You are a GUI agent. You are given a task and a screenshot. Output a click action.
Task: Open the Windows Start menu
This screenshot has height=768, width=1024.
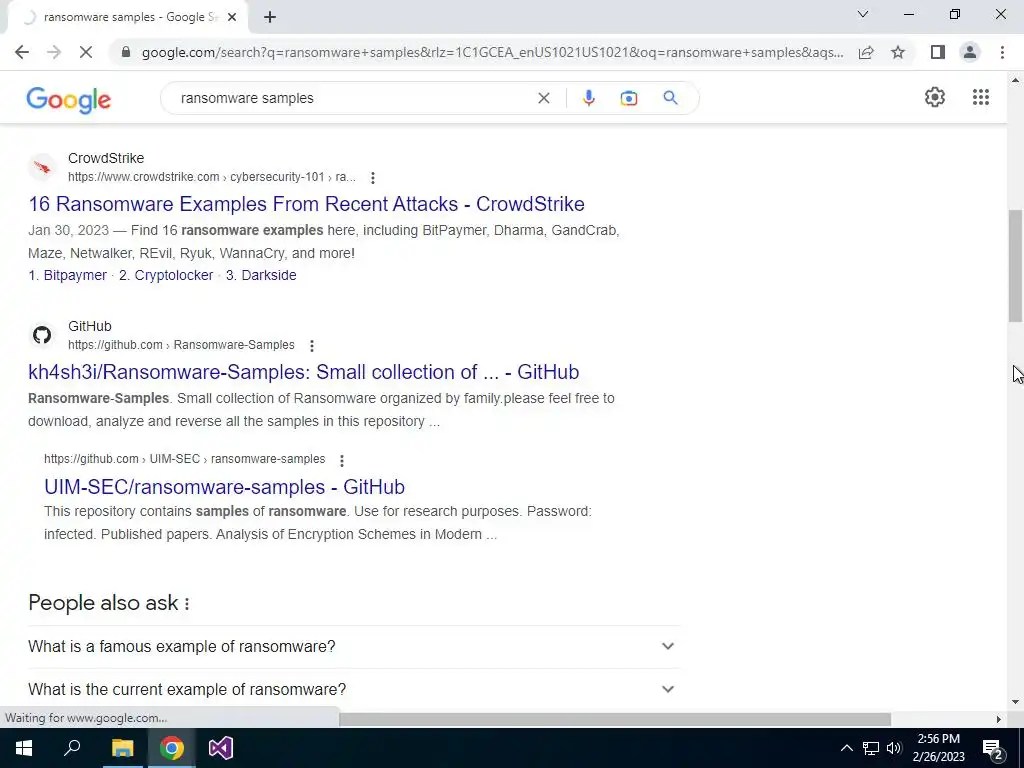[x=24, y=748]
